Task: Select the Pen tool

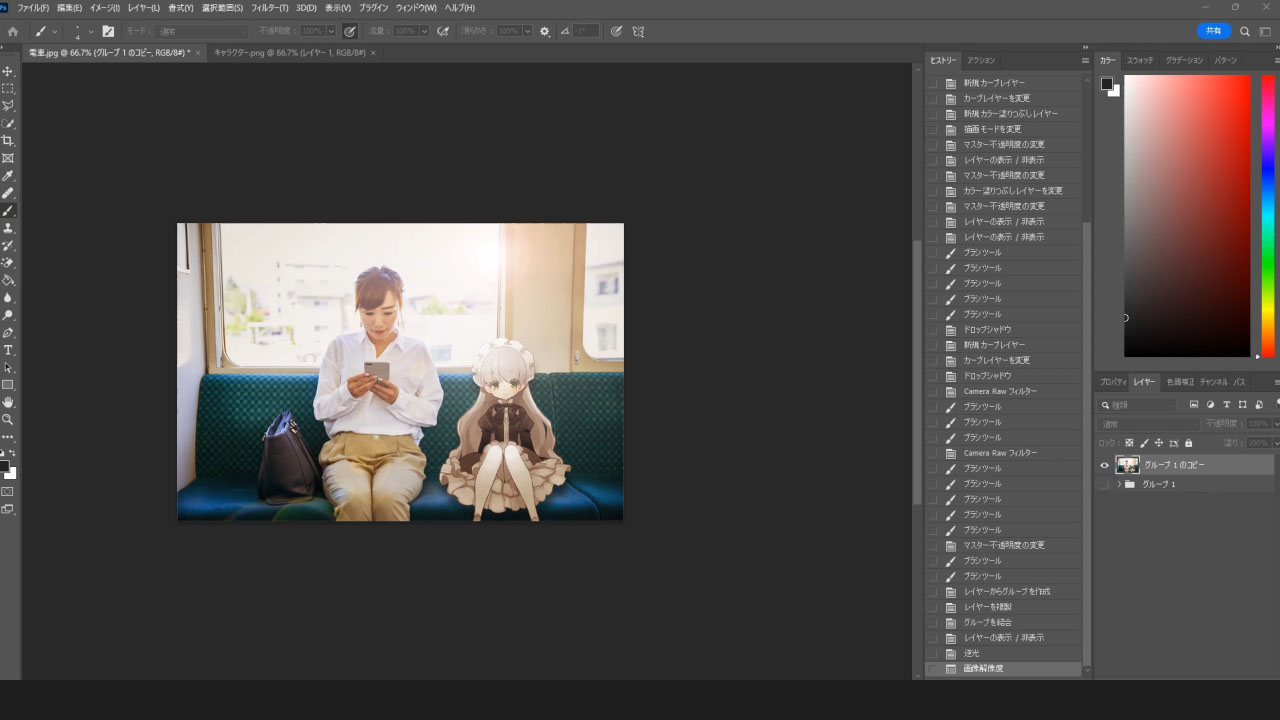Action: [x=8, y=333]
